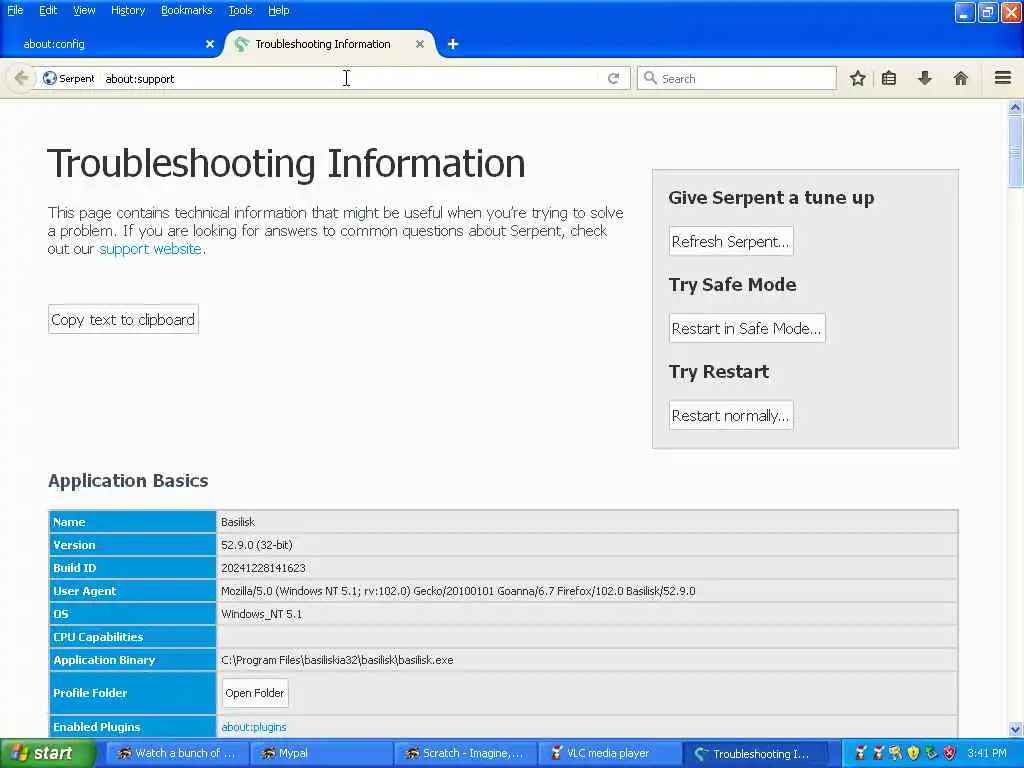Viewport: 1024px width, 768px height.
Task: Click the Restart normally... button
Action: [731, 416]
